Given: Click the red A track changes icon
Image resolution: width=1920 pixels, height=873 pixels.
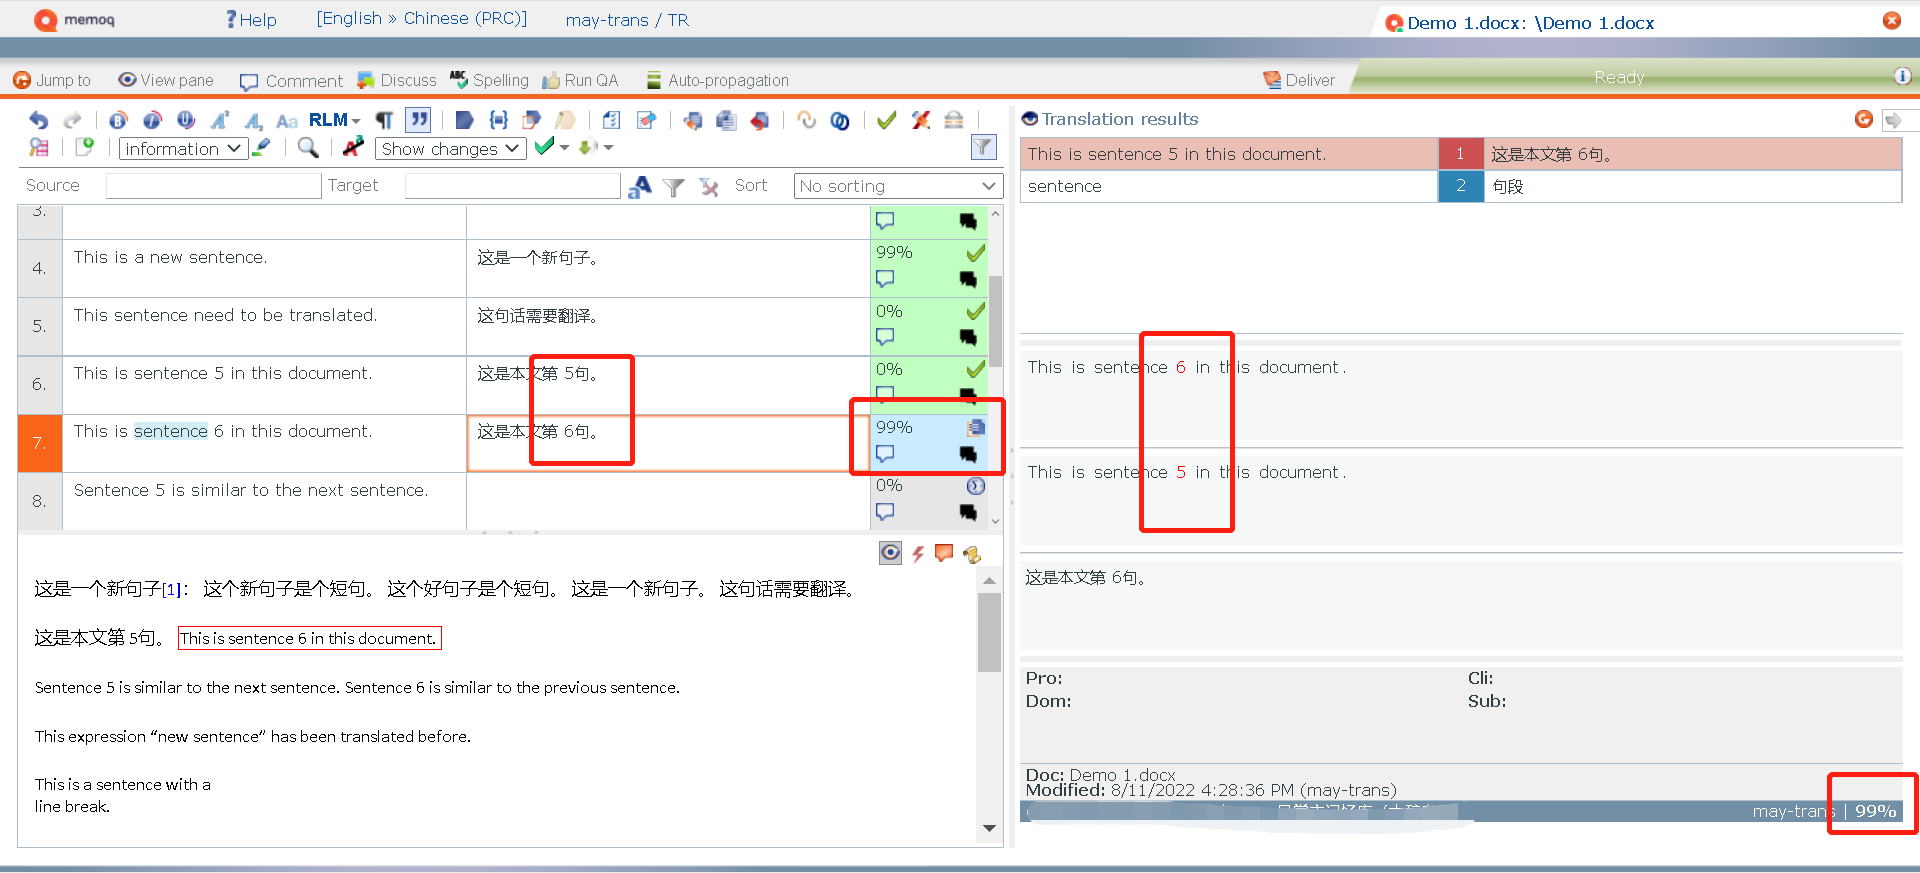Looking at the screenshot, I should 352,147.
